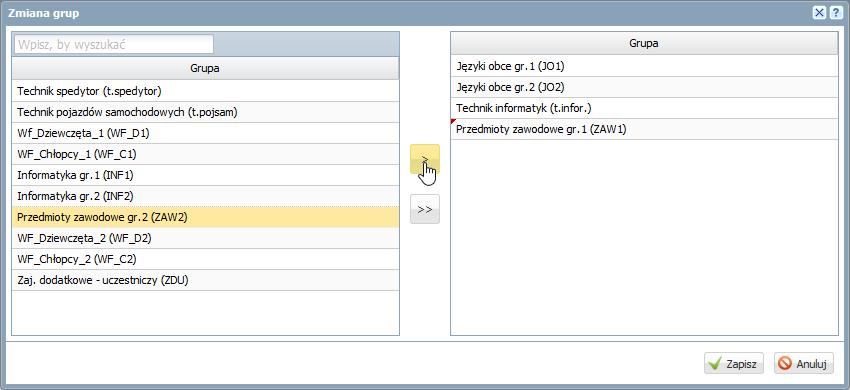The width and height of the screenshot is (850, 390).
Task: Select Przedmioty zawodowe gr.1 (ZAW1) row
Action: tap(644, 130)
